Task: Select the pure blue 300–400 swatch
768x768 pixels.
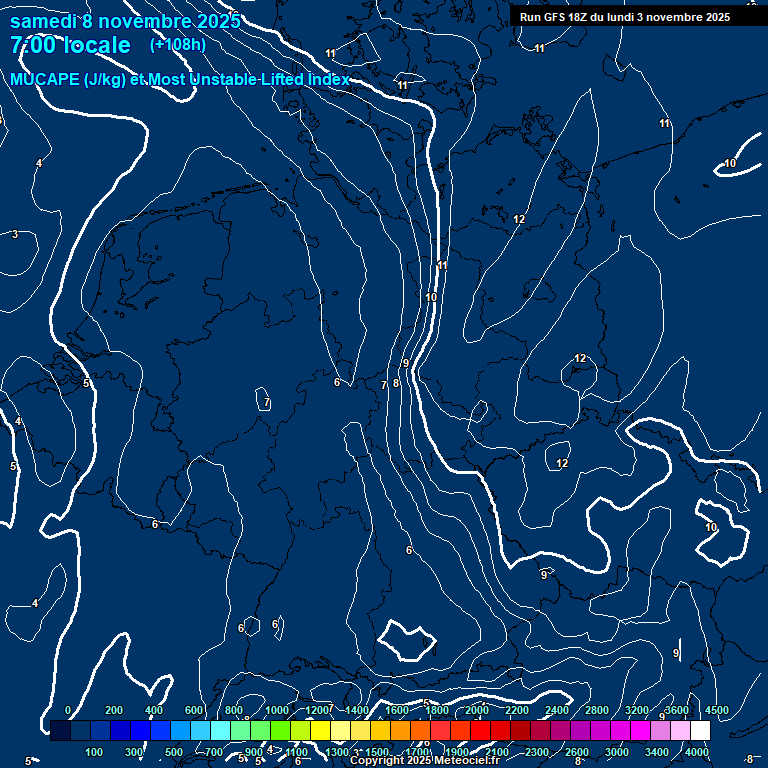Action: click(x=141, y=730)
